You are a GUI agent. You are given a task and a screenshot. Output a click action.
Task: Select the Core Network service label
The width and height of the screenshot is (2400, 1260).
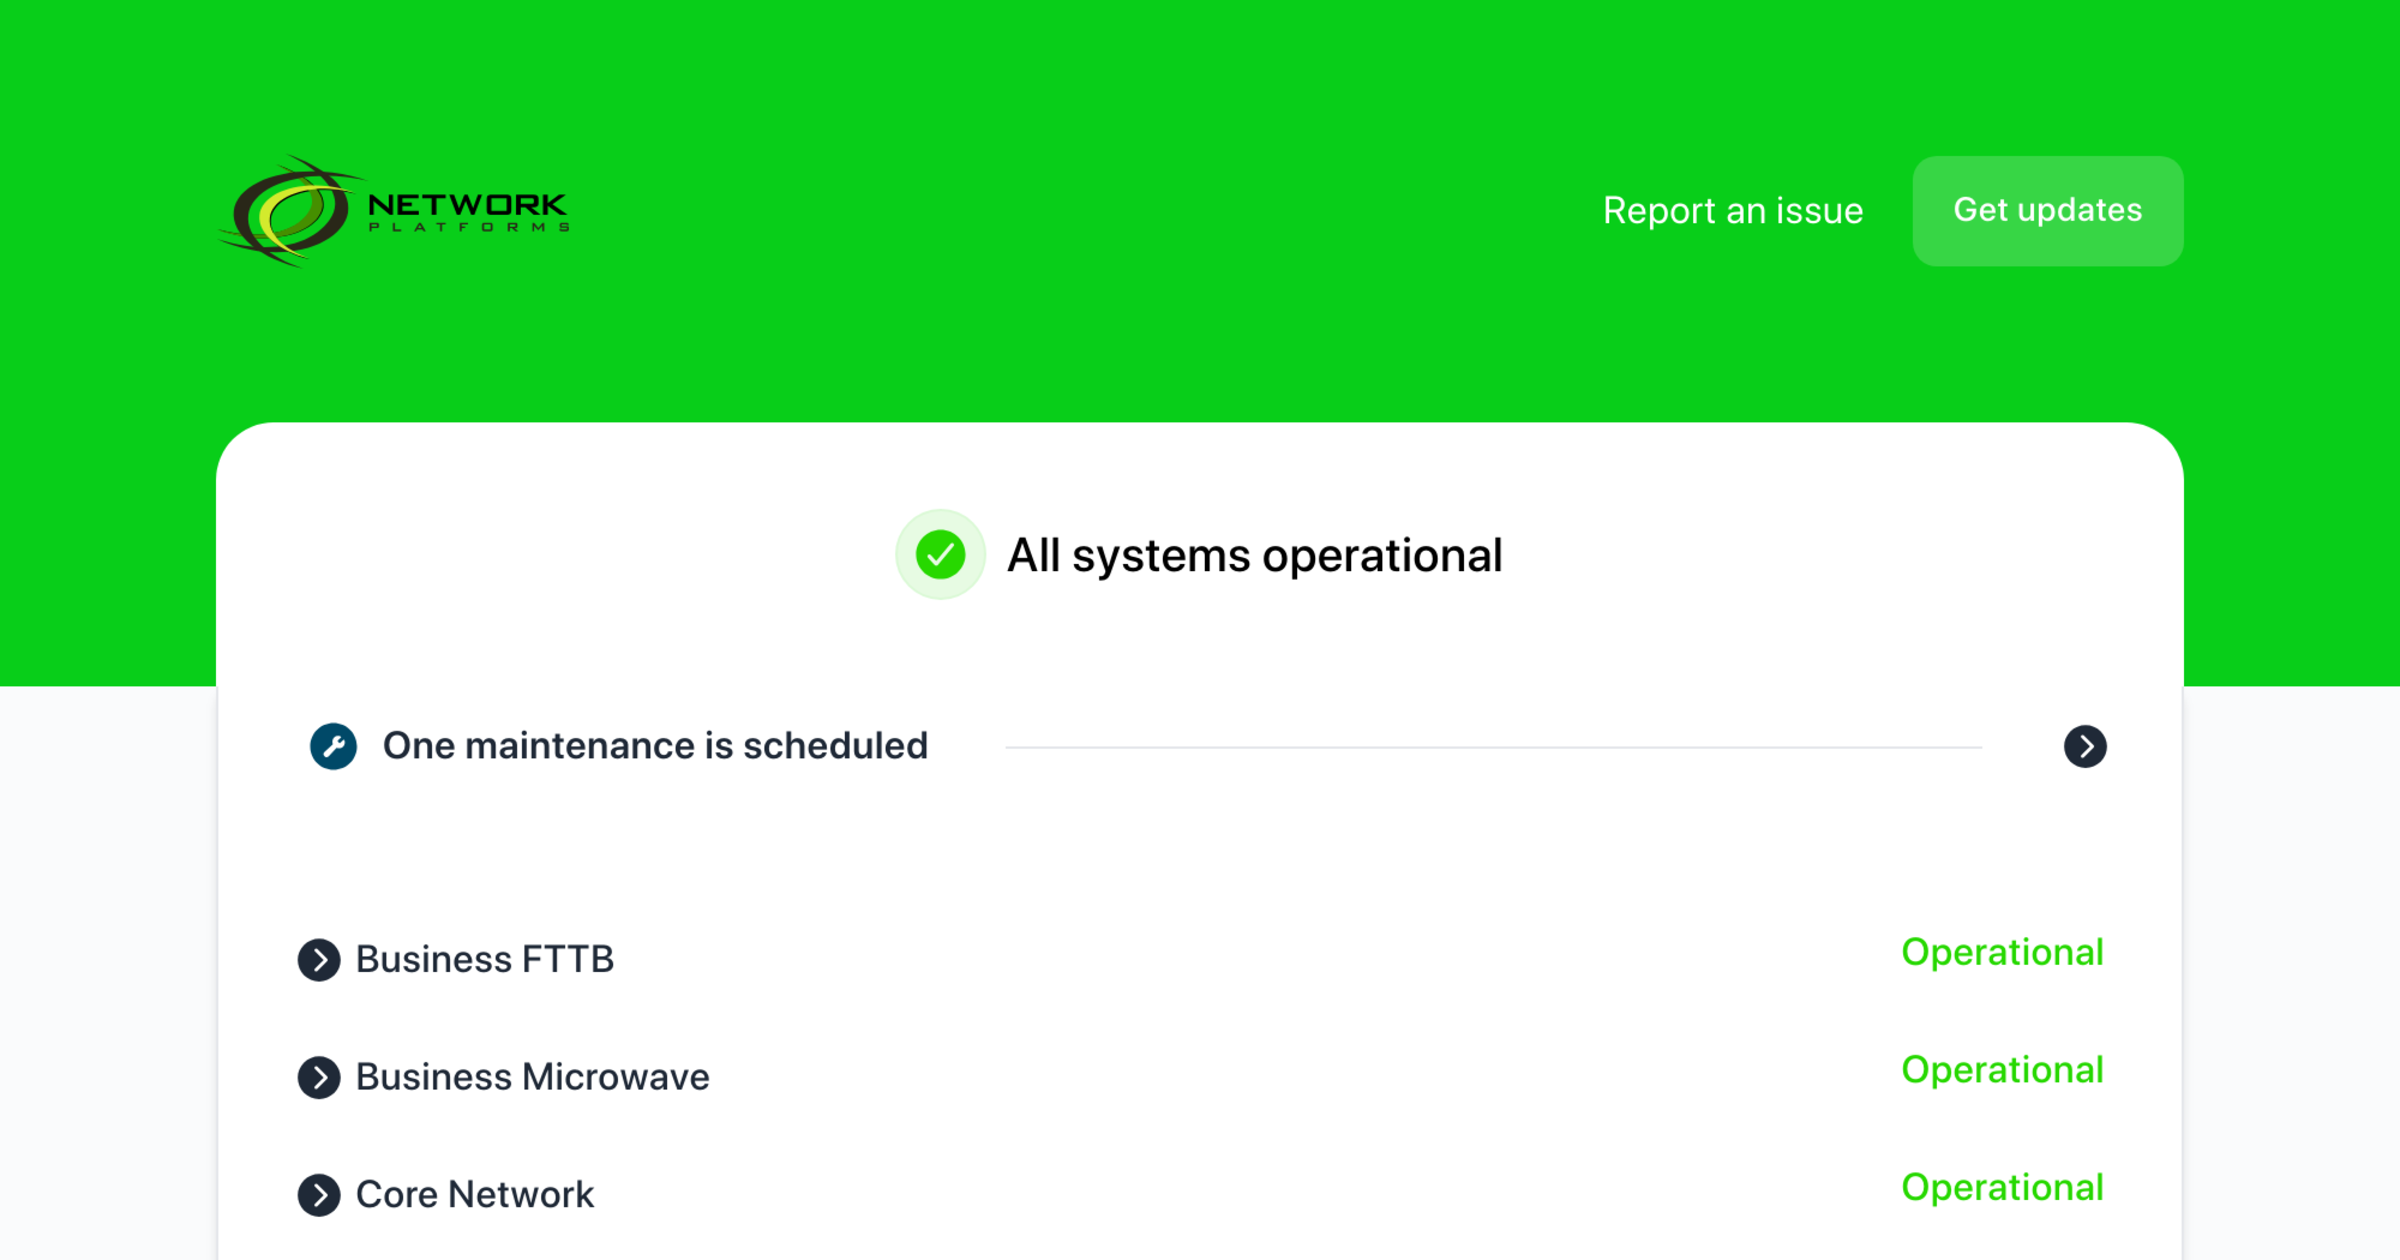474,1194
